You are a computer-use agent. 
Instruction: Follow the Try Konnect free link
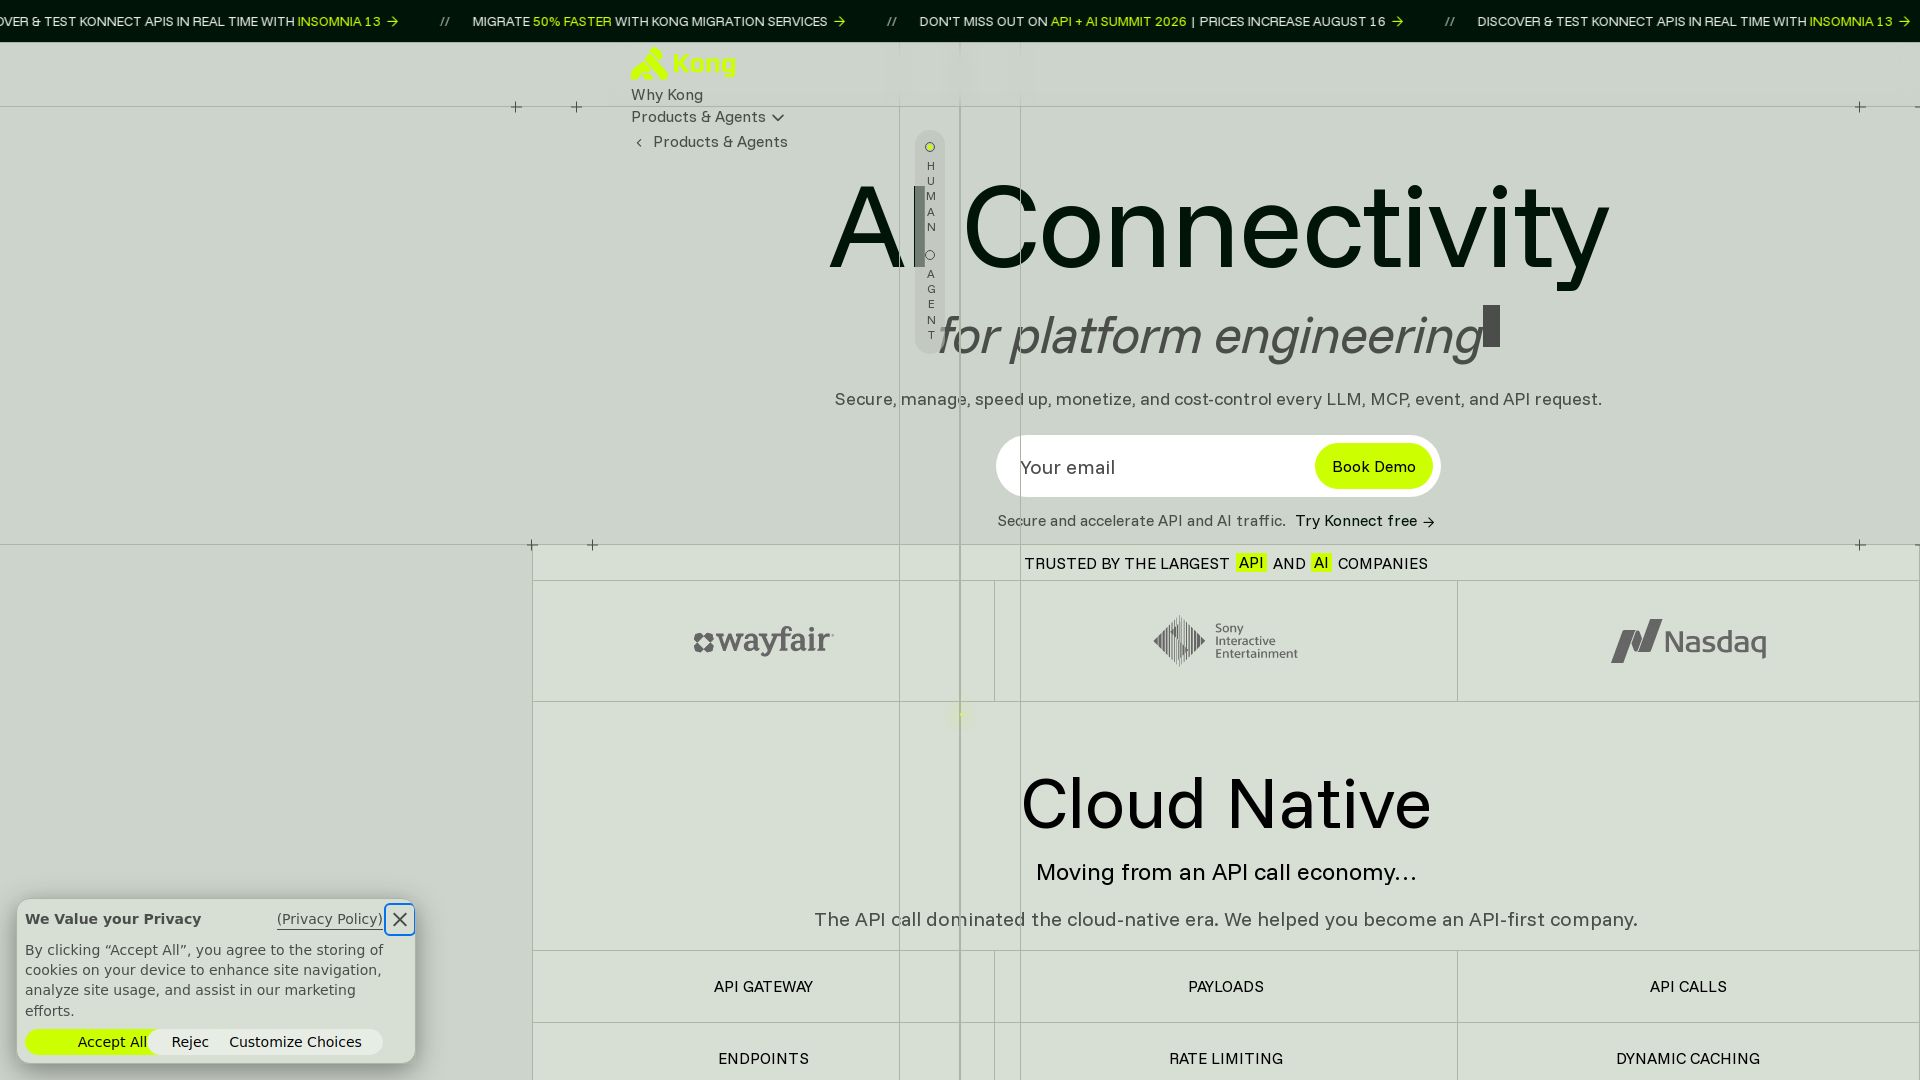click(1365, 521)
